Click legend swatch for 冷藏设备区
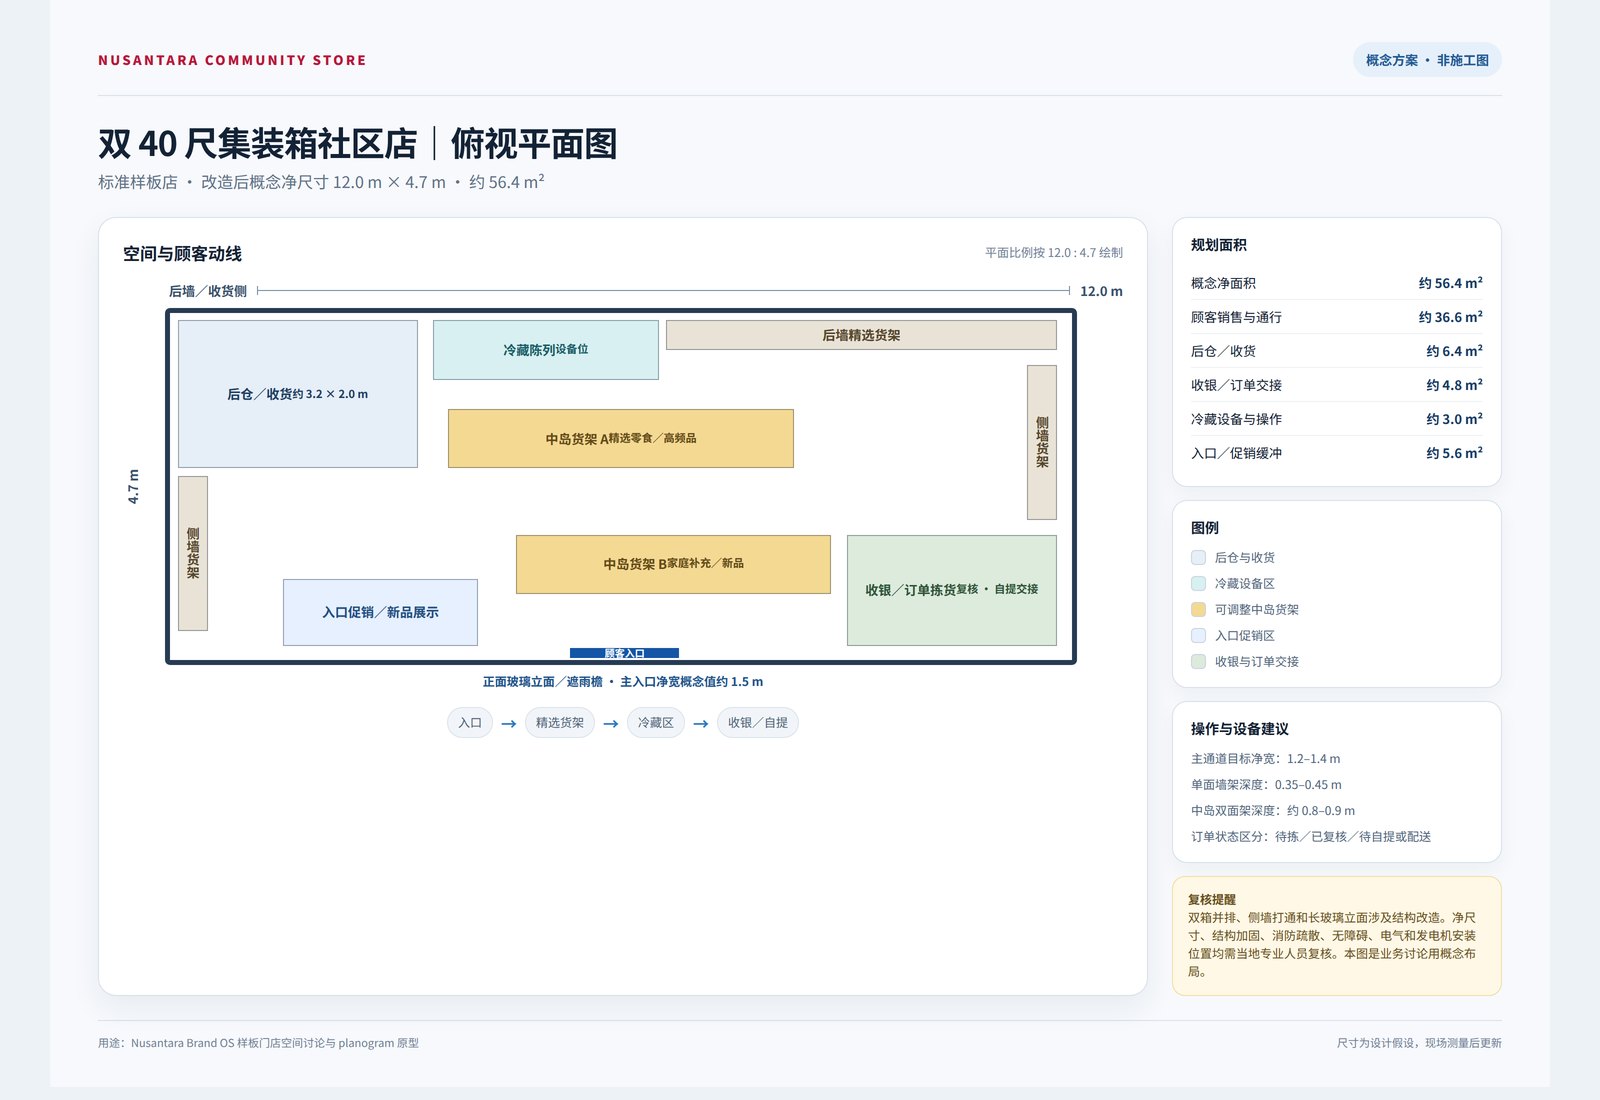1600x1100 pixels. tap(1198, 584)
